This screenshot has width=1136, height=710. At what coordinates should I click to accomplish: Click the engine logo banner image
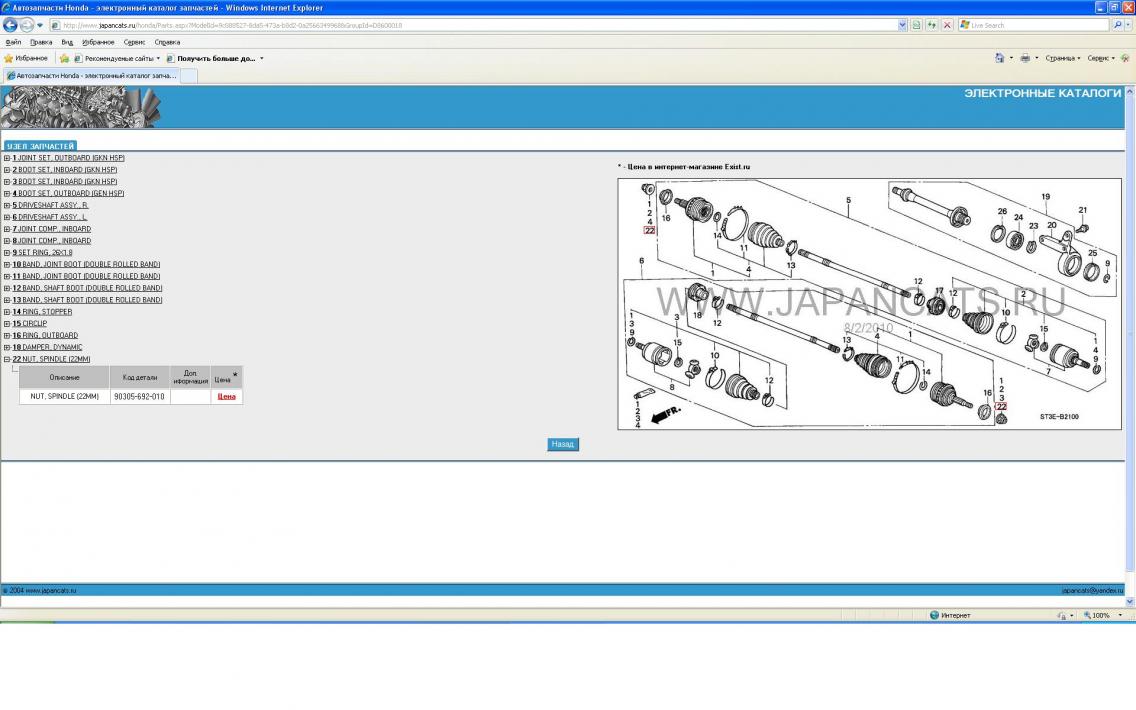point(81,107)
